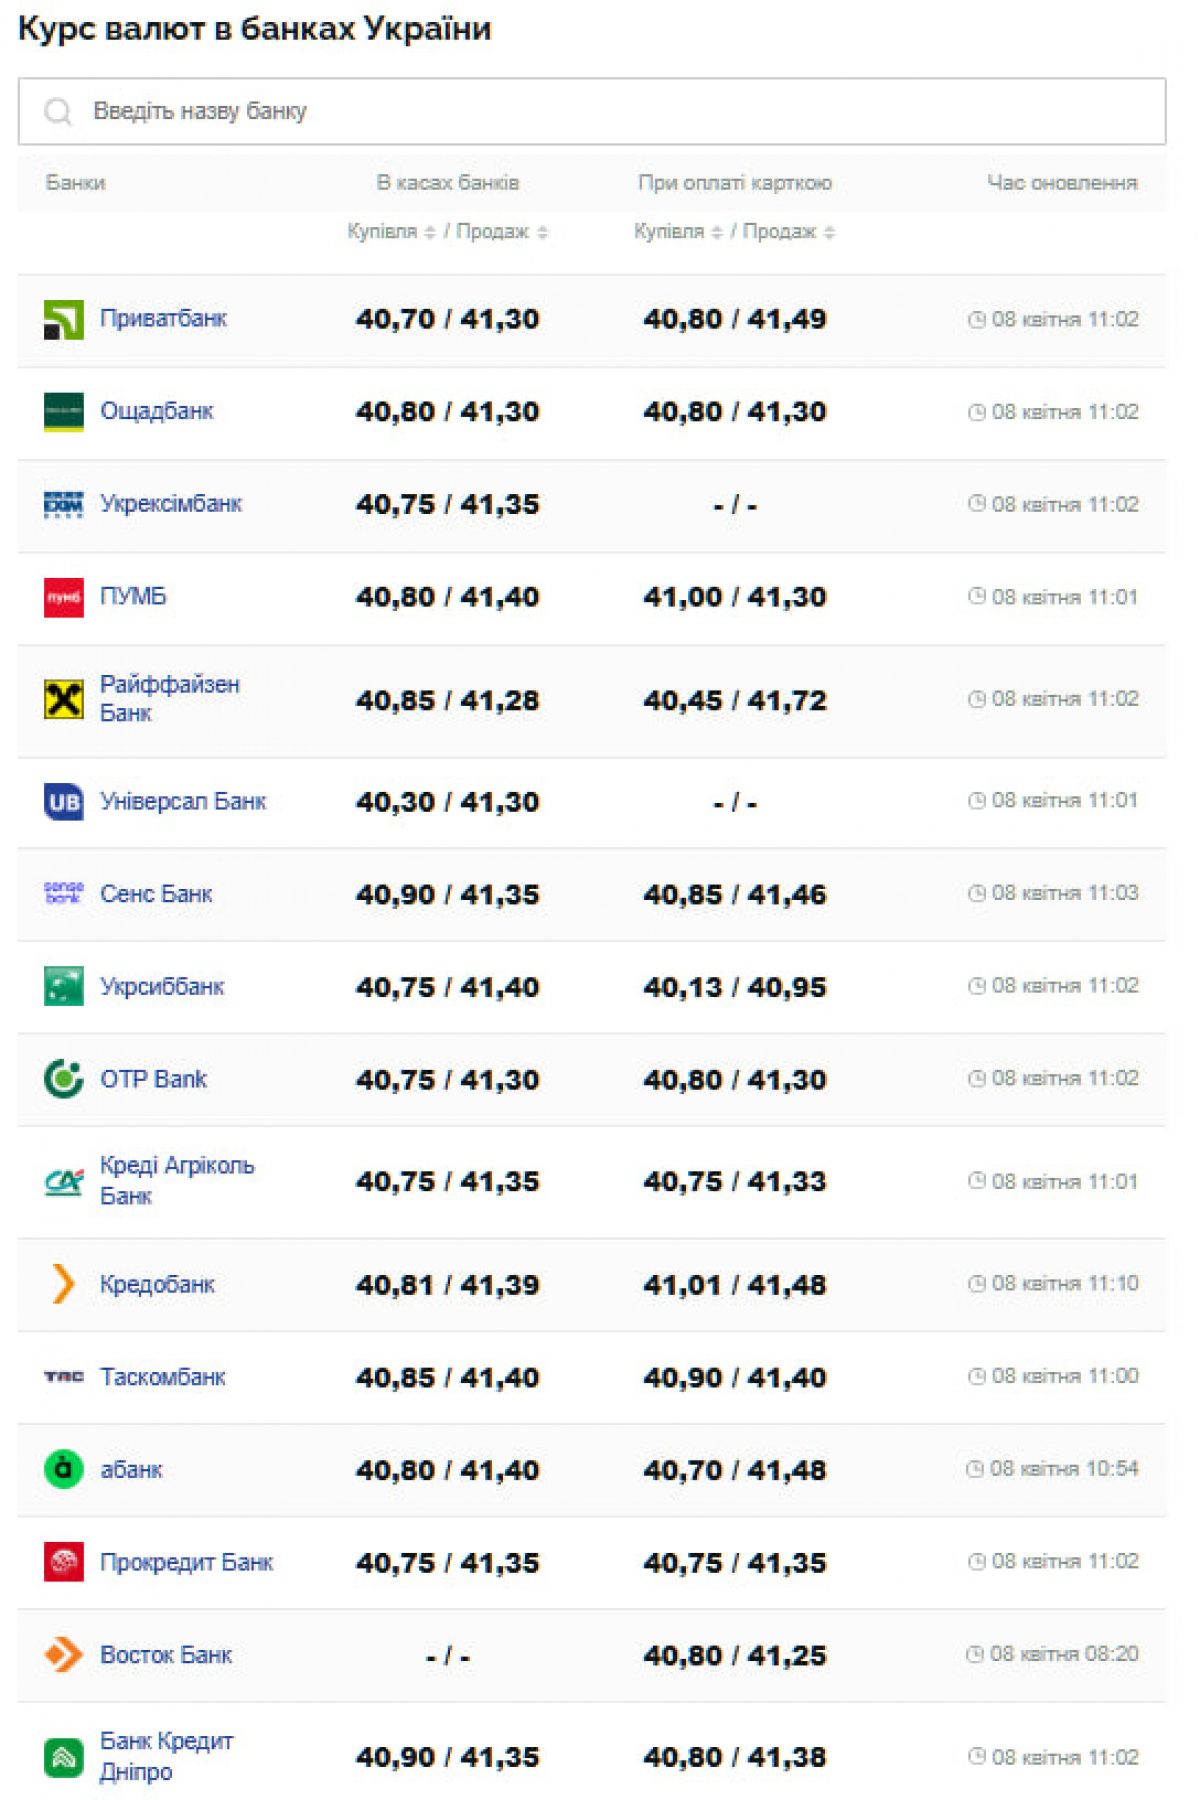The image size is (1200, 1800).
Task: Click the OTP Bank green logo
Action: [64, 1079]
